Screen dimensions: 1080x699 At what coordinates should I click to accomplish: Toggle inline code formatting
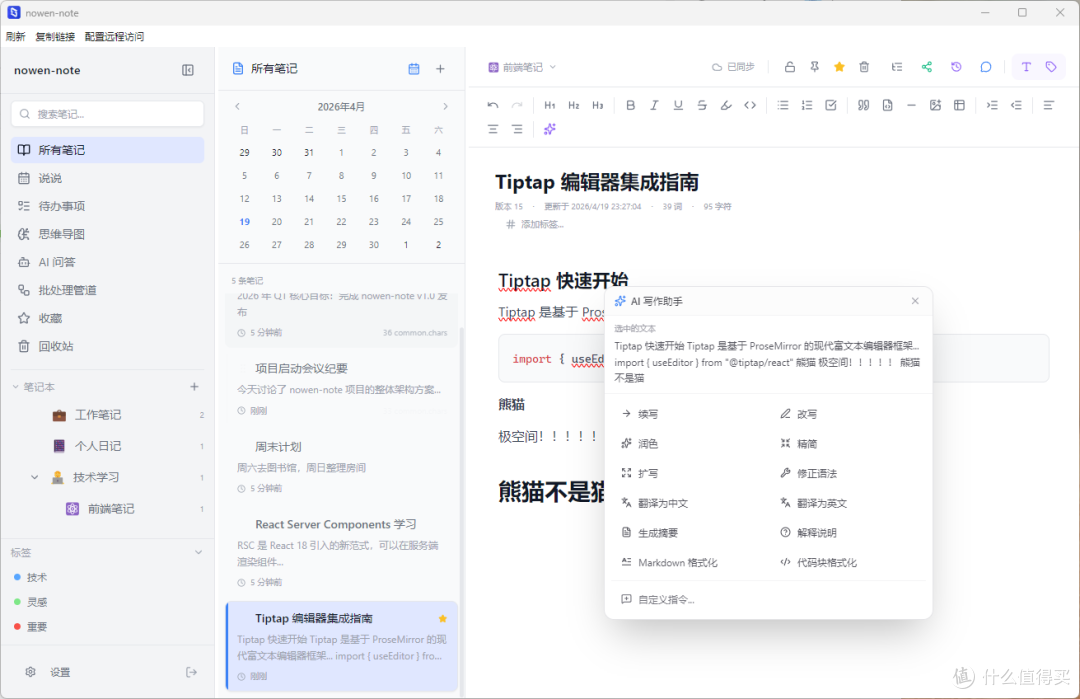tap(750, 105)
